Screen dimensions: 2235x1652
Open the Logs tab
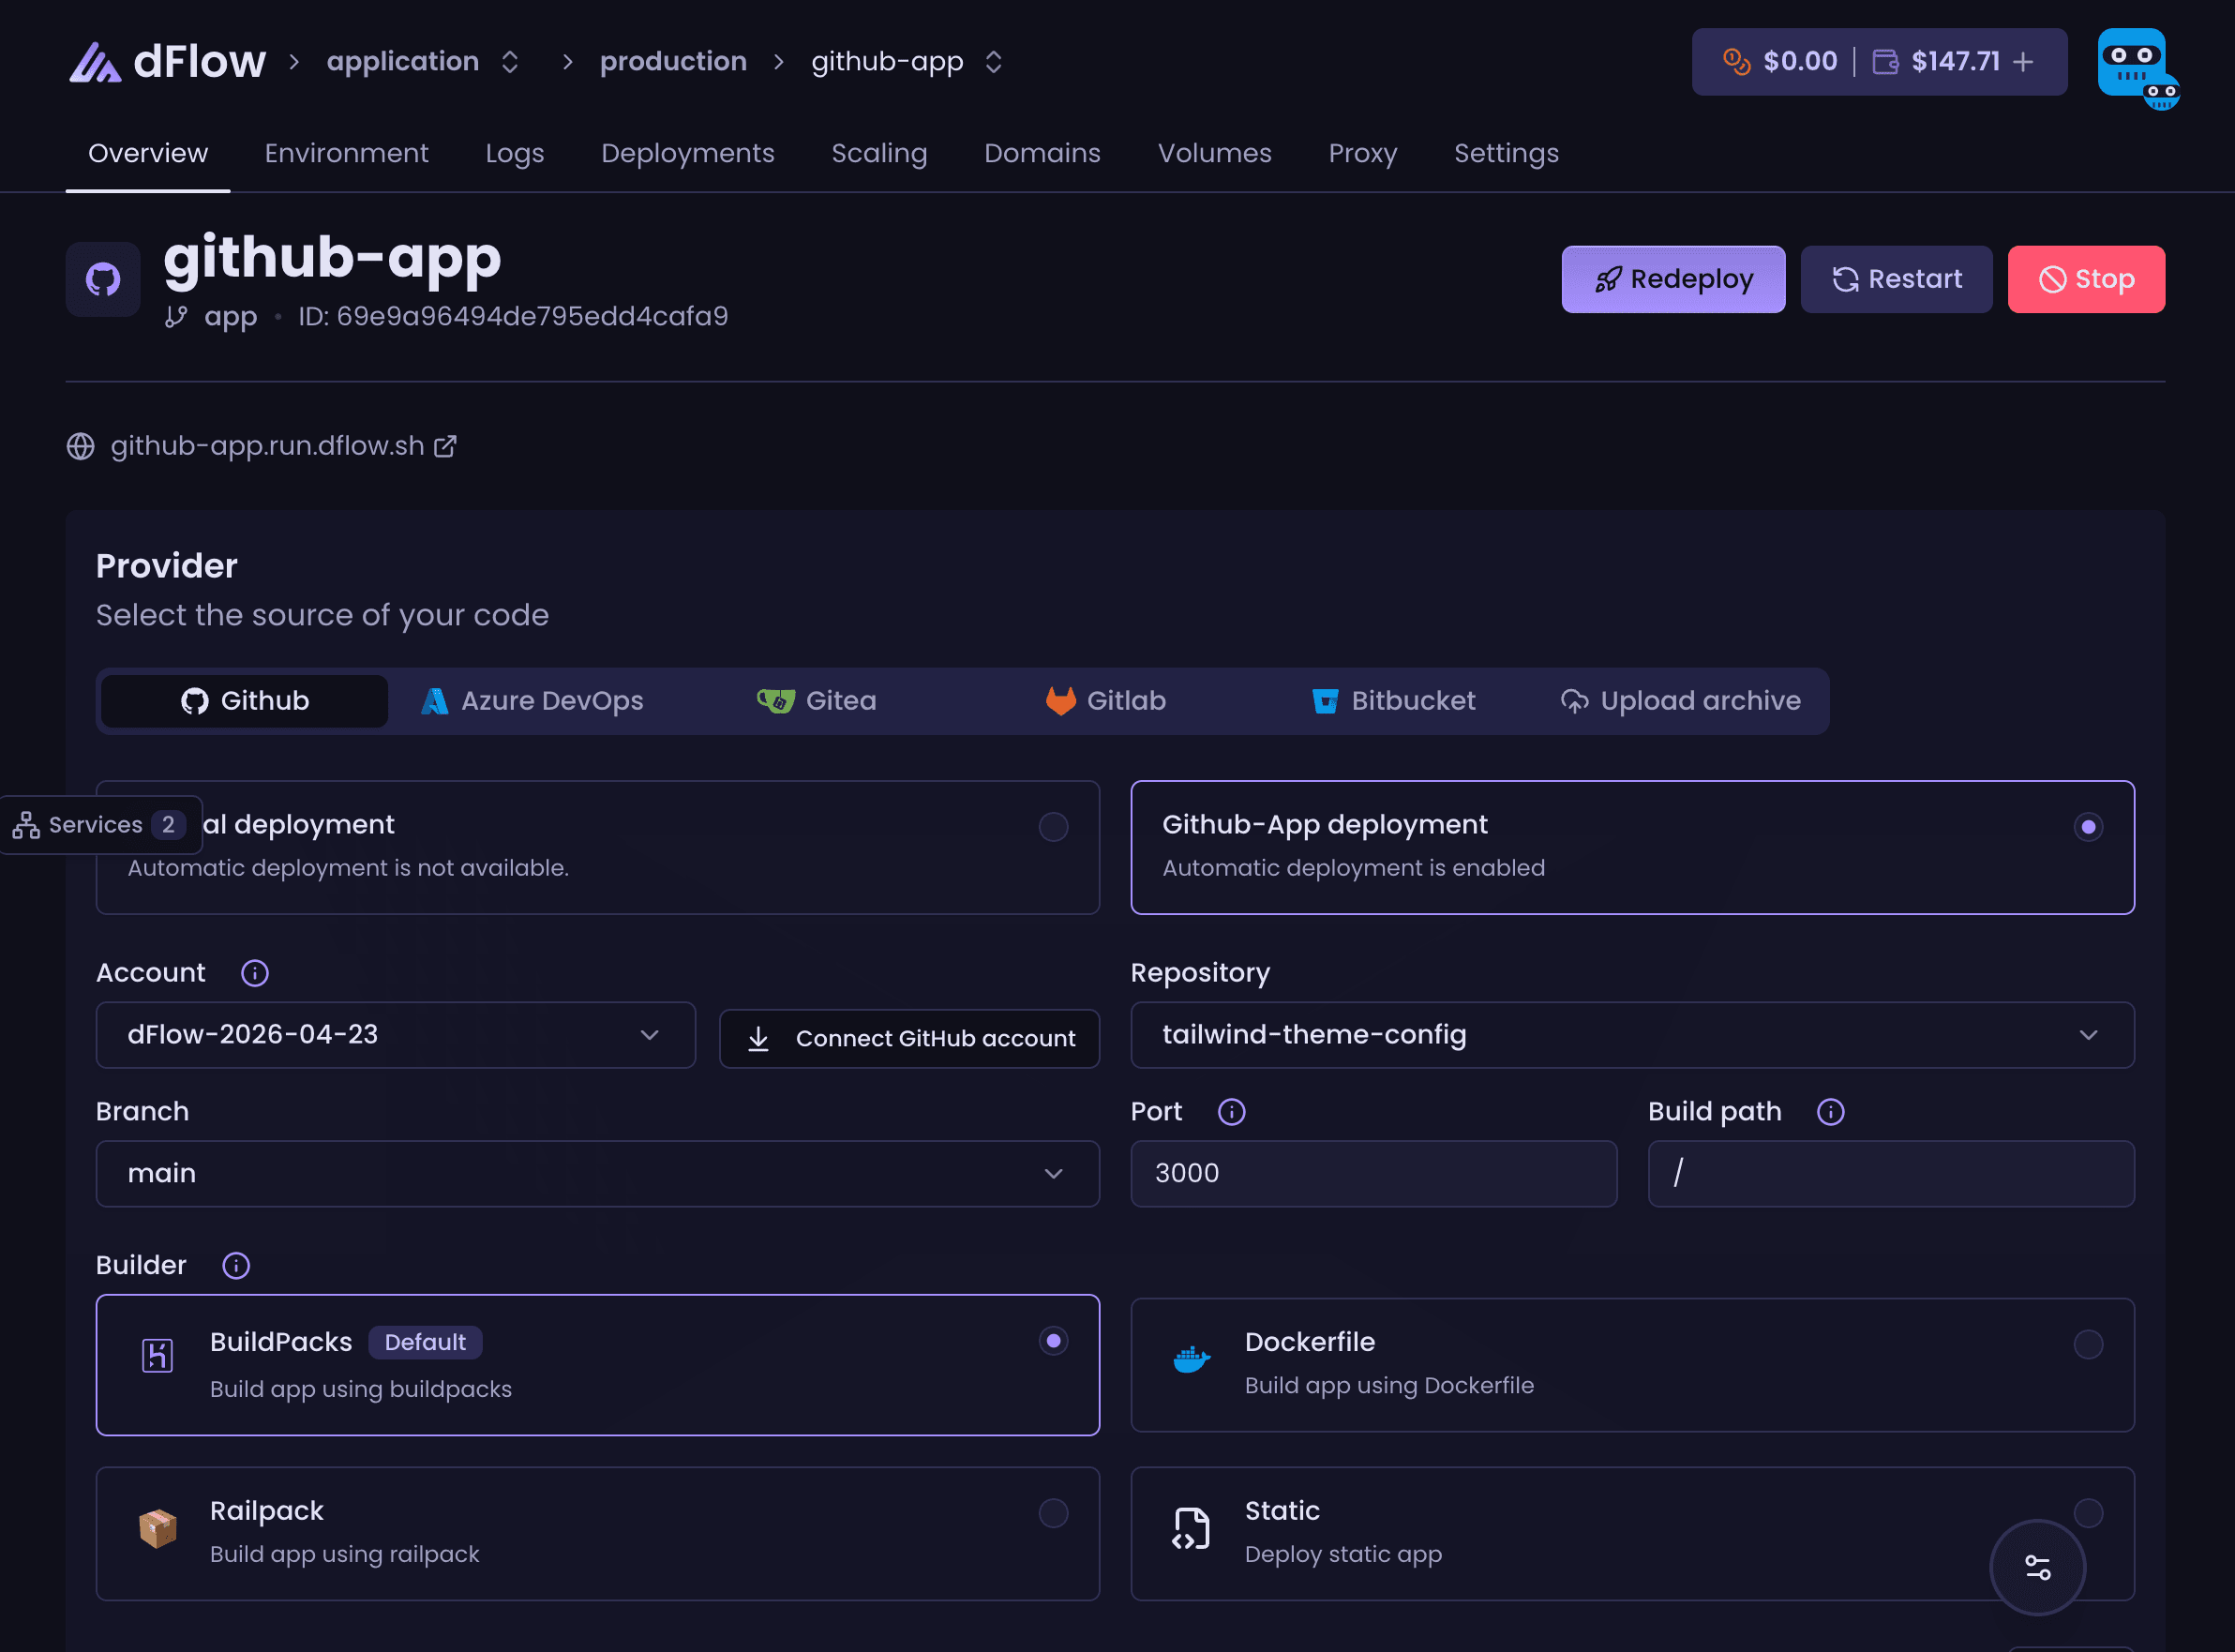[x=515, y=153]
